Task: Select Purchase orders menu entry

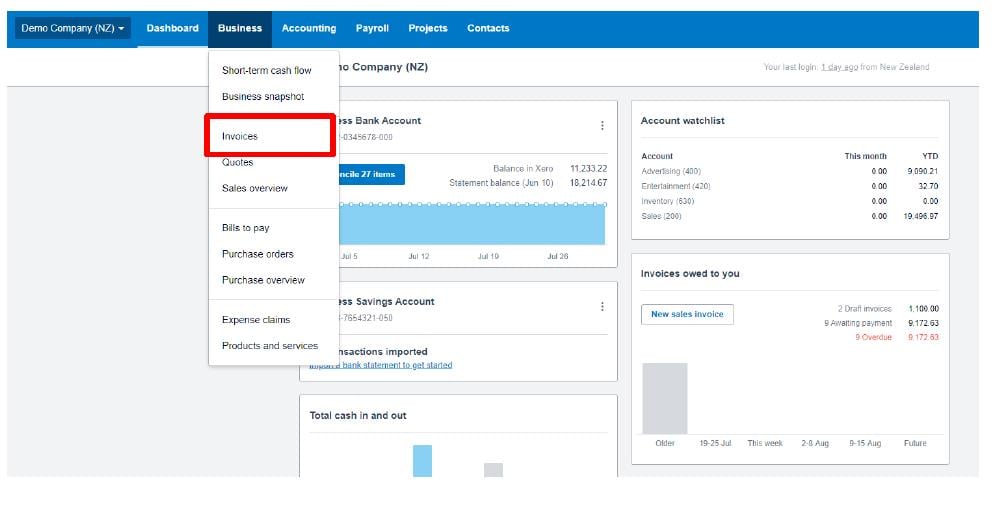Action: coord(258,254)
